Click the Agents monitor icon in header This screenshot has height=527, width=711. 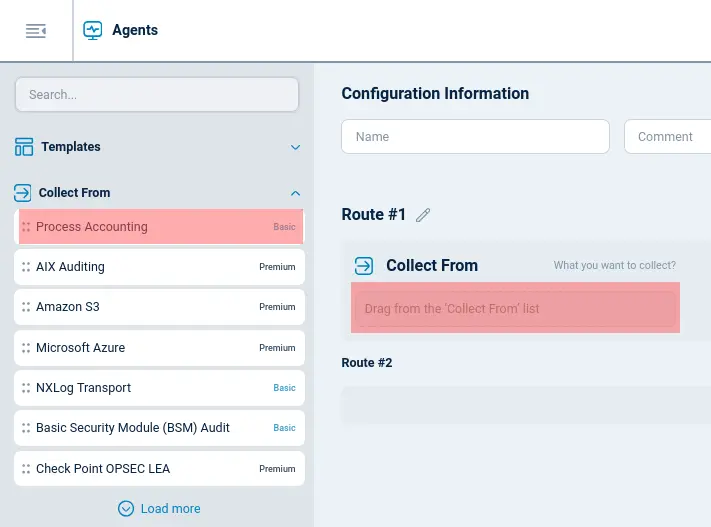coord(93,30)
